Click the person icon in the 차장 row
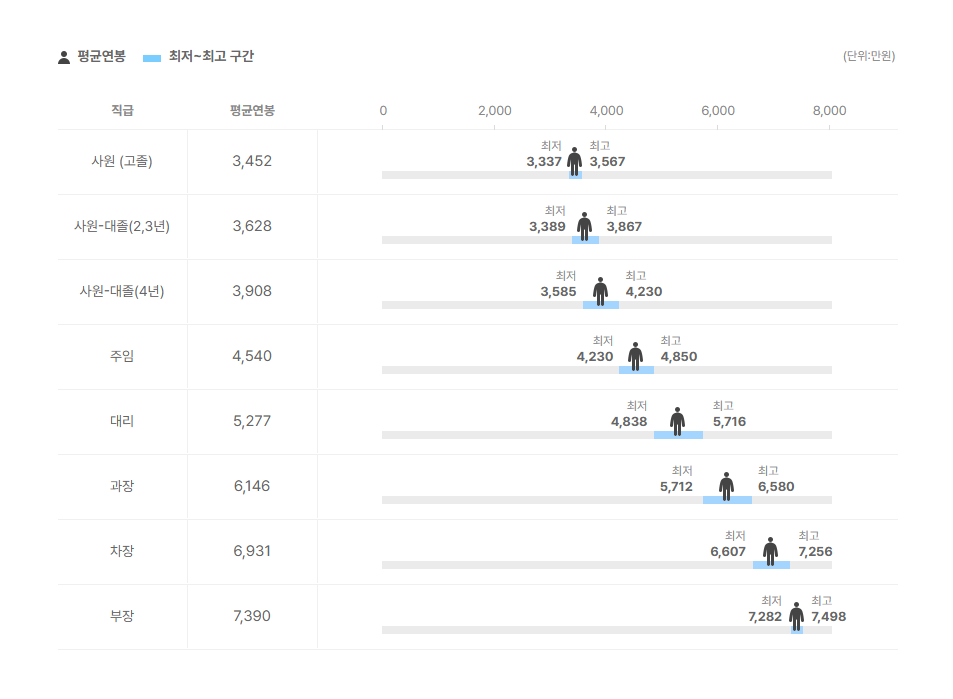Screen dimensions: 953x699 [770, 551]
